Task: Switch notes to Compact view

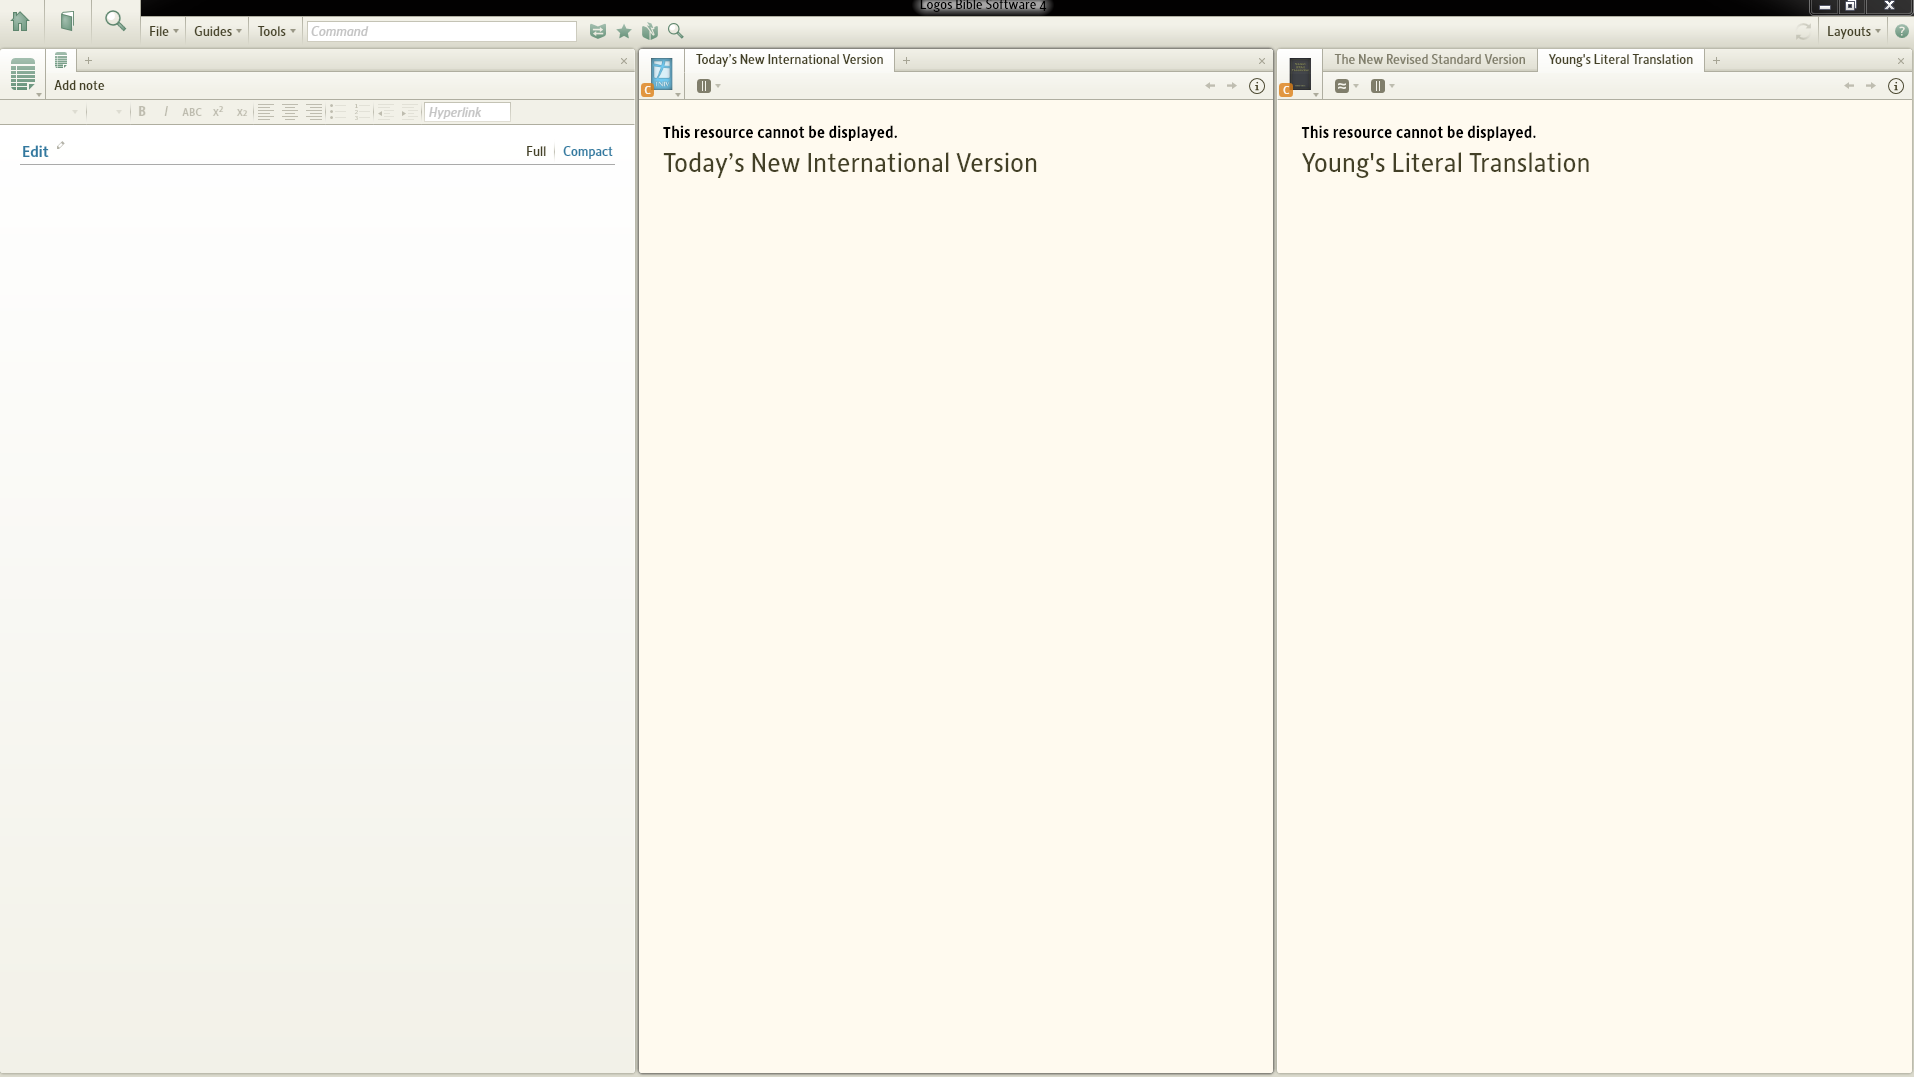Action: click(x=587, y=152)
